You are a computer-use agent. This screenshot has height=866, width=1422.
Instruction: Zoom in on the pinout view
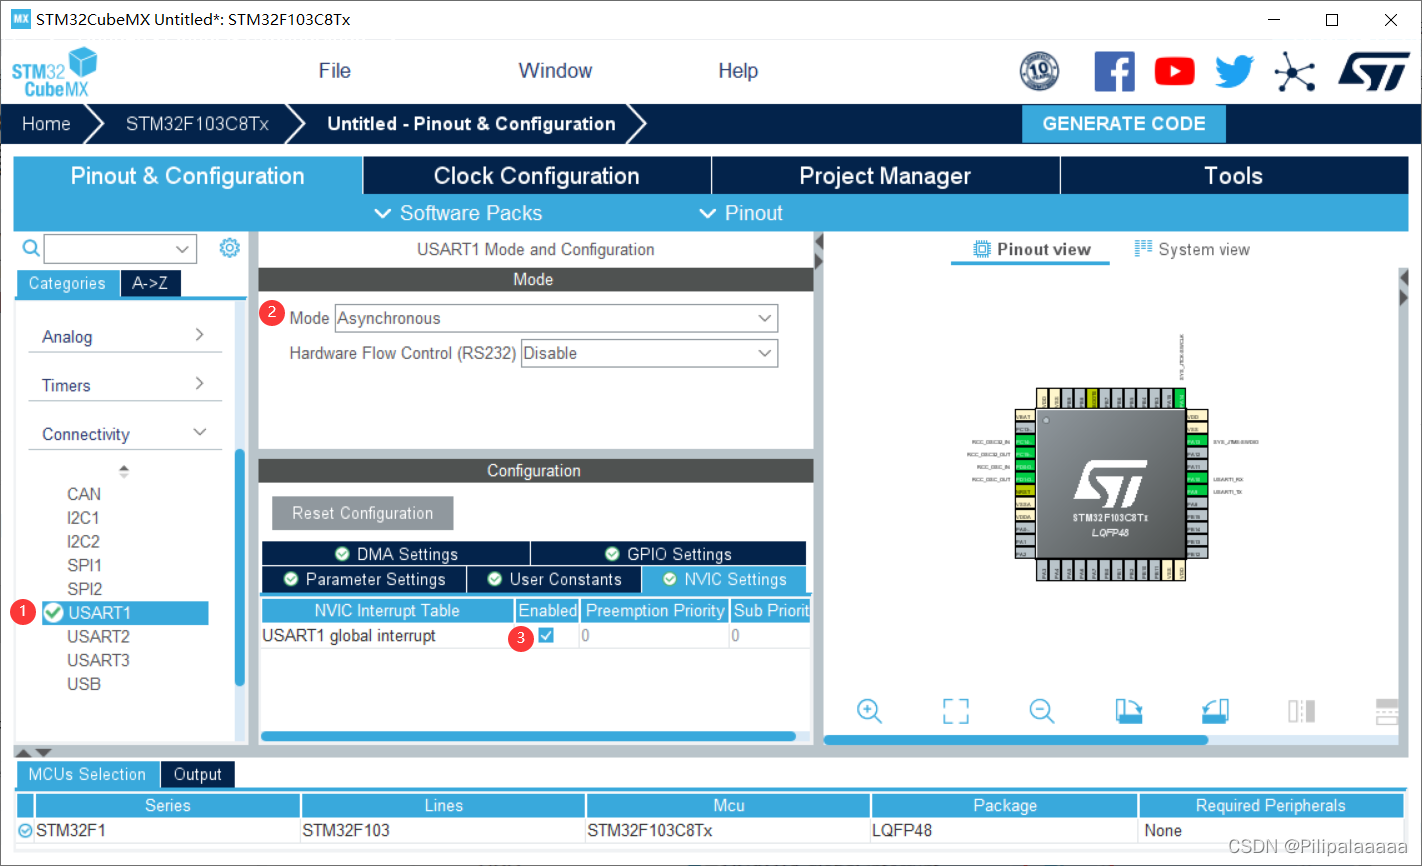click(870, 711)
